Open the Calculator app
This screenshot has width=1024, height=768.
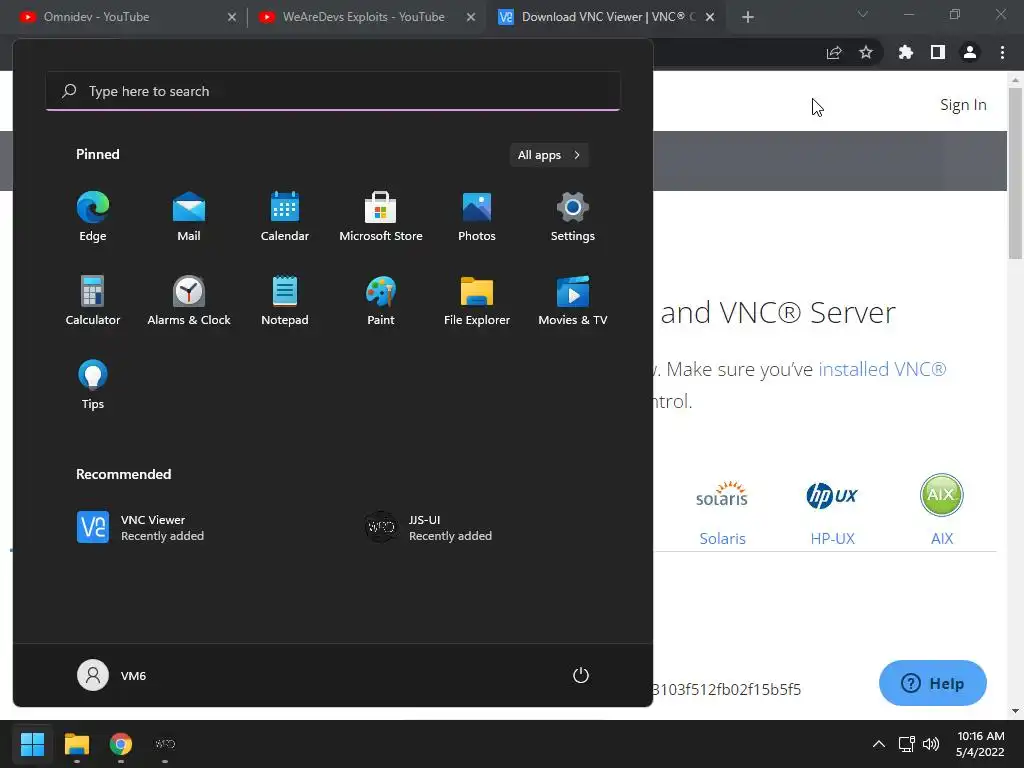(93, 300)
